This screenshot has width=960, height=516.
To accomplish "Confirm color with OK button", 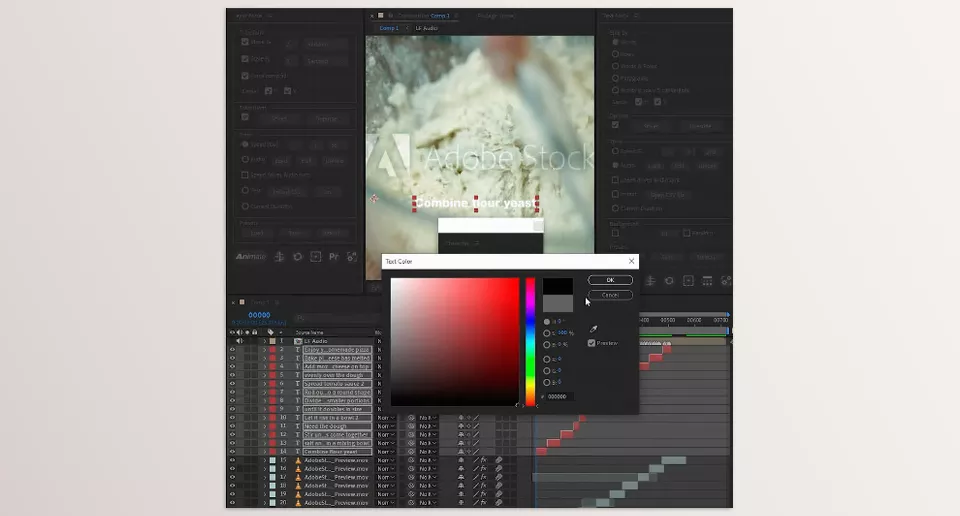I will [x=610, y=280].
